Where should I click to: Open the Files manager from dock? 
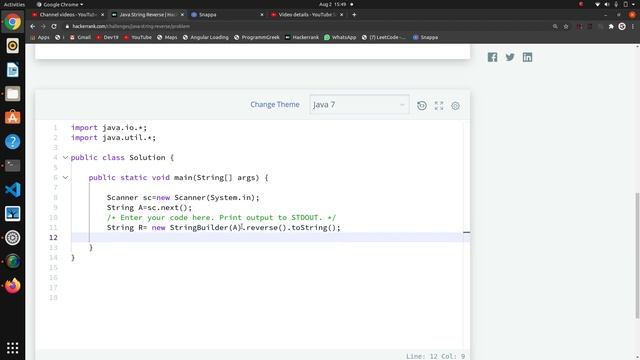coord(13,94)
